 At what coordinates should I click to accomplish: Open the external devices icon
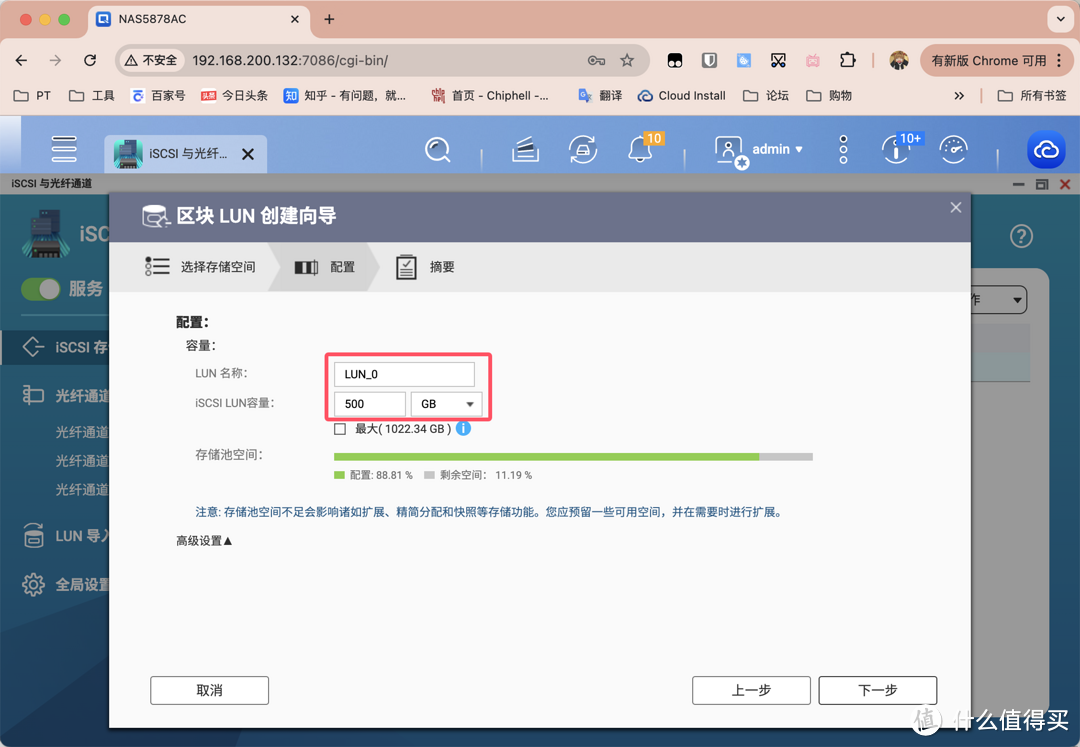click(583, 149)
